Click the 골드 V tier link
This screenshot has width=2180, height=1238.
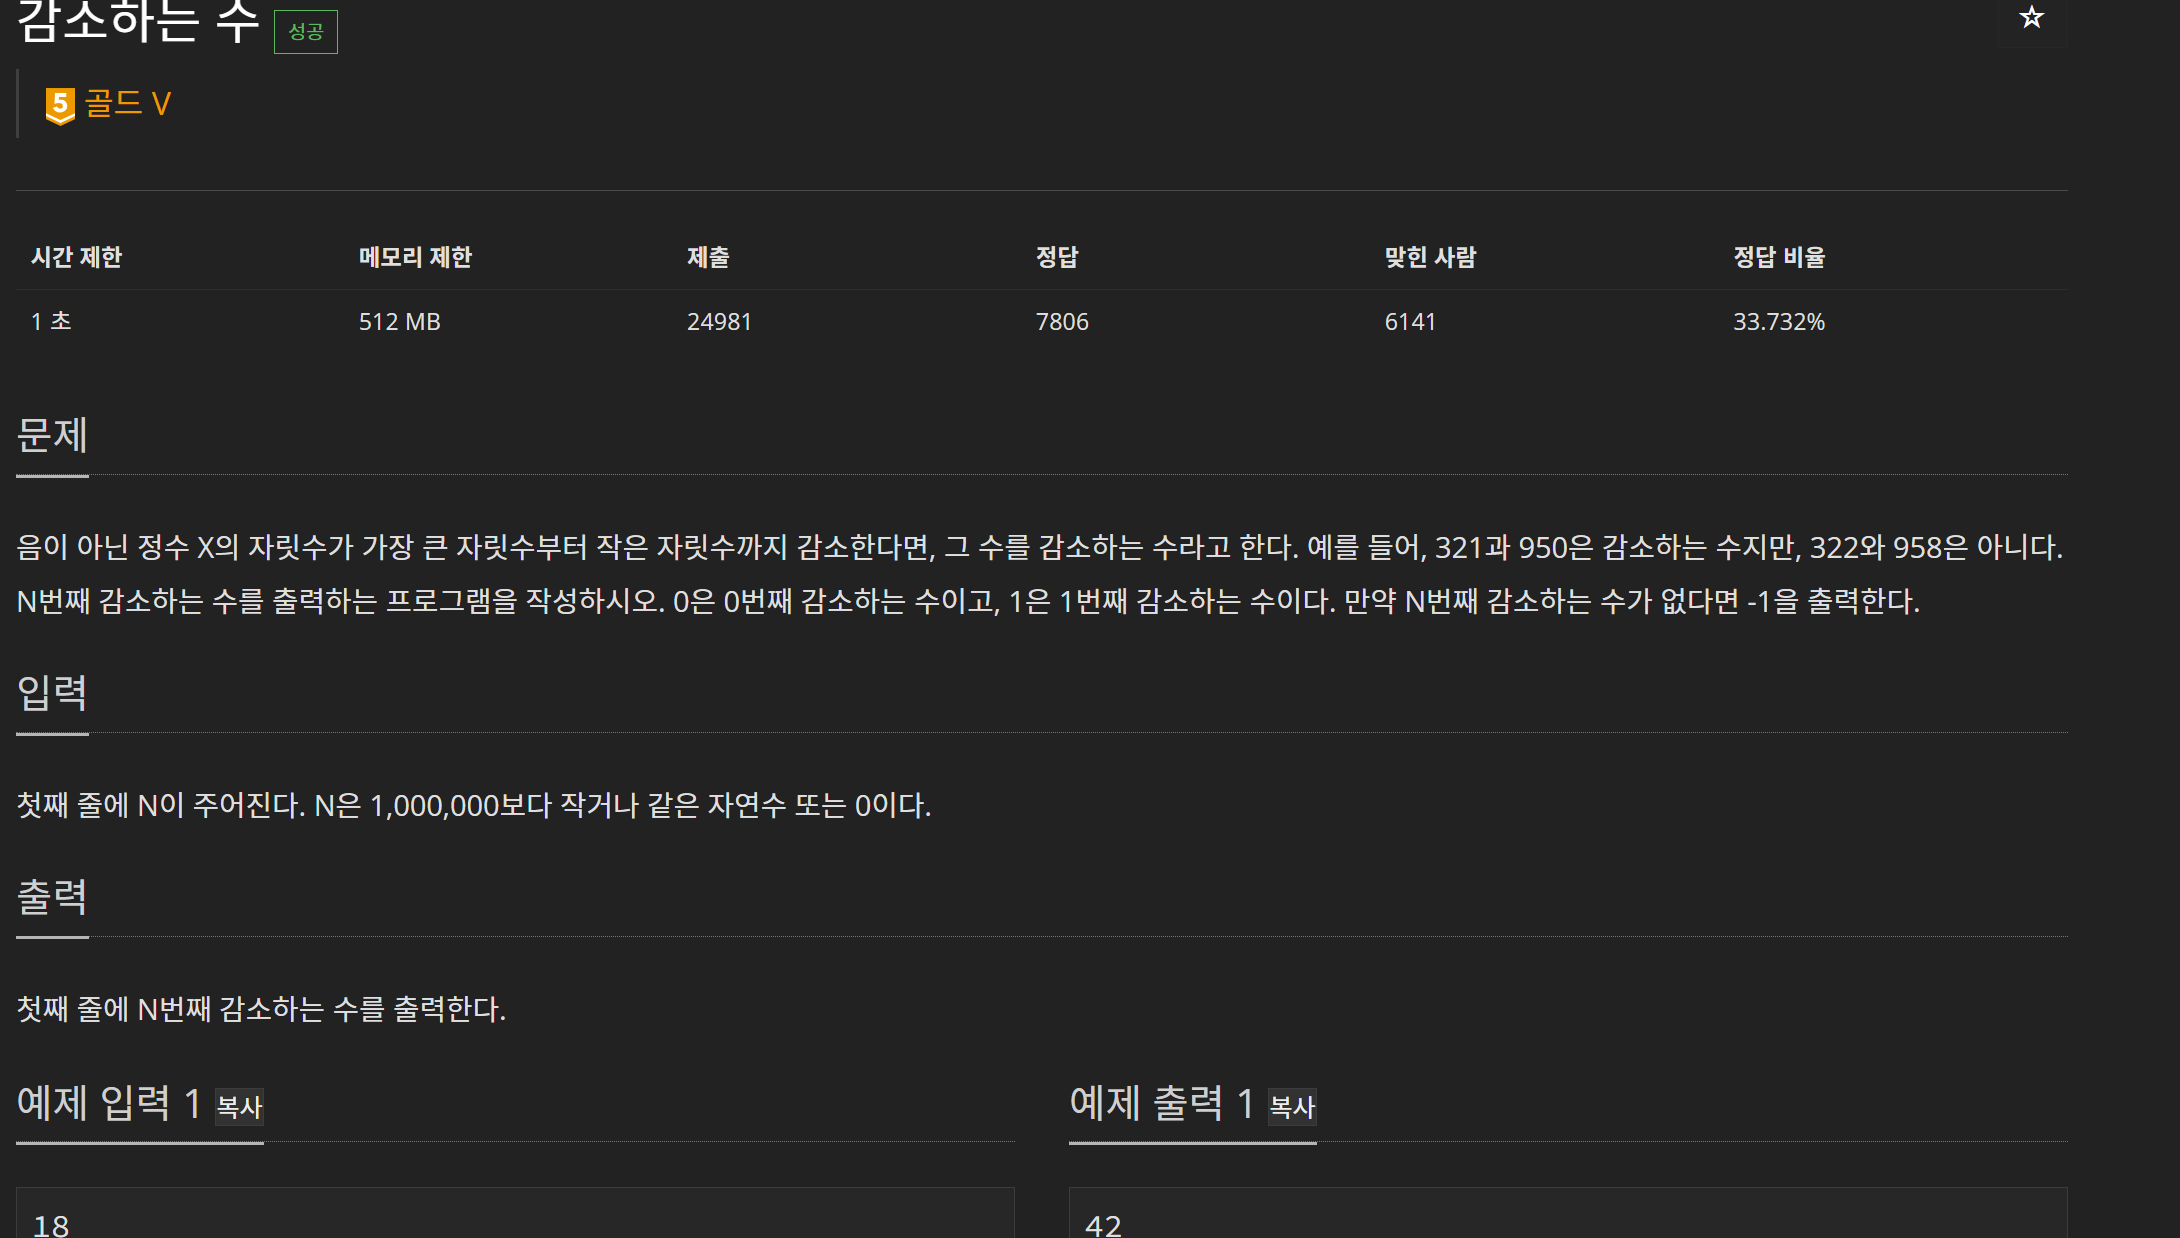pyautogui.click(x=128, y=104)
